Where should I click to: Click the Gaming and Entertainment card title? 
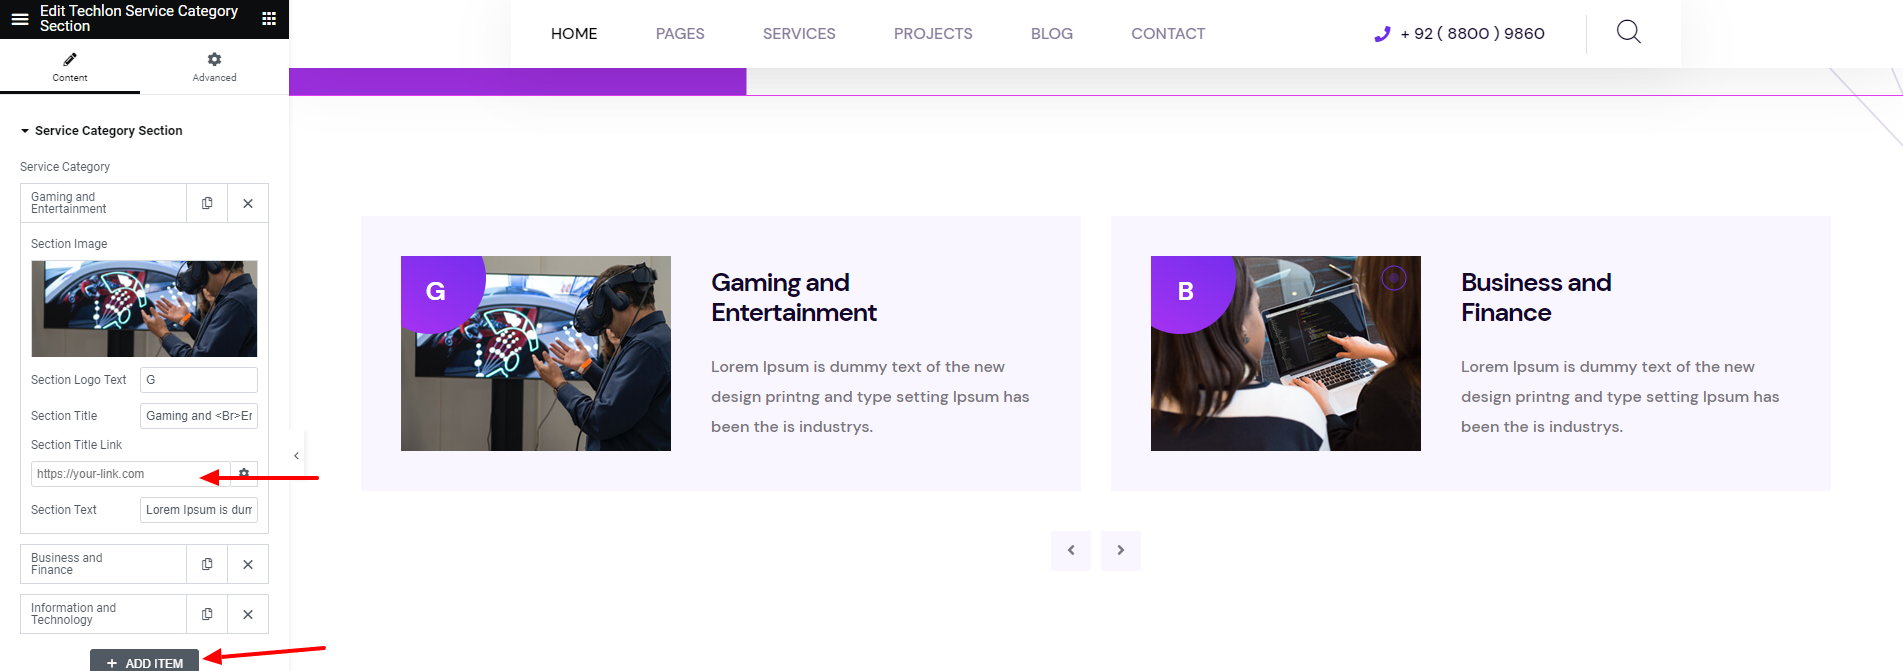coord(793,298)
